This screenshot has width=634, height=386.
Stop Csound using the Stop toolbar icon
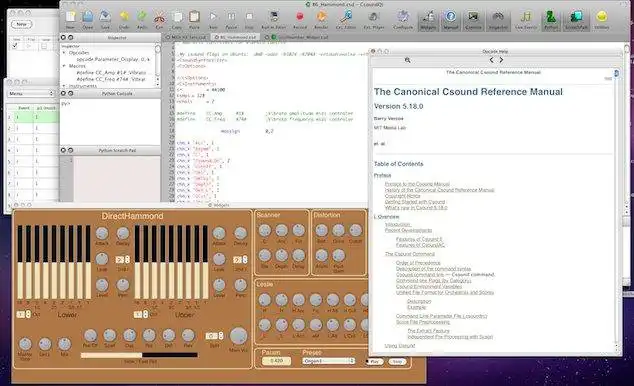tap(249, 19)
